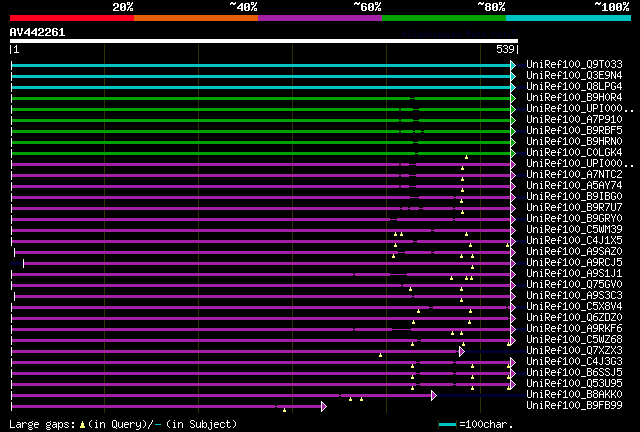The width and height of the screenshot is (640, 432).
Task: Click the start marker of the A9RCJ5 alignment
Action: click(x=24, y=264)
